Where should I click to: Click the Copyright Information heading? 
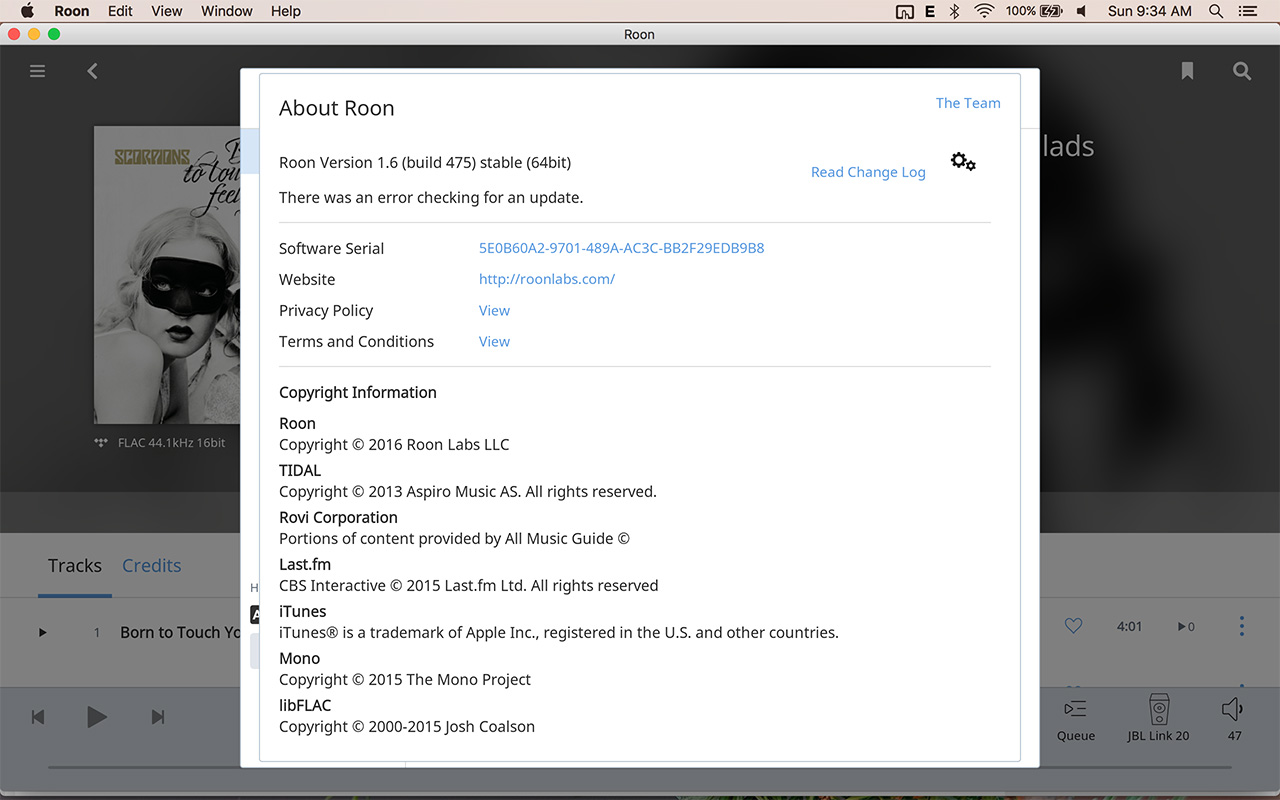tap(358, 392)
